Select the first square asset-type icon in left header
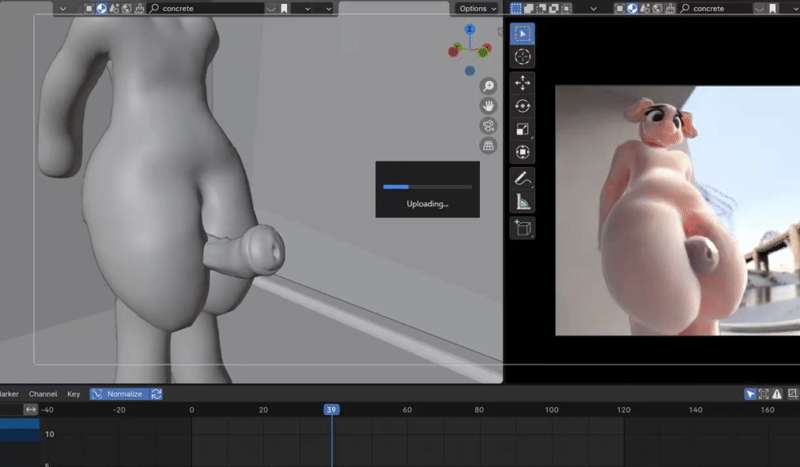The width and height of the screenshot is (800, 467). coord(89,8)
